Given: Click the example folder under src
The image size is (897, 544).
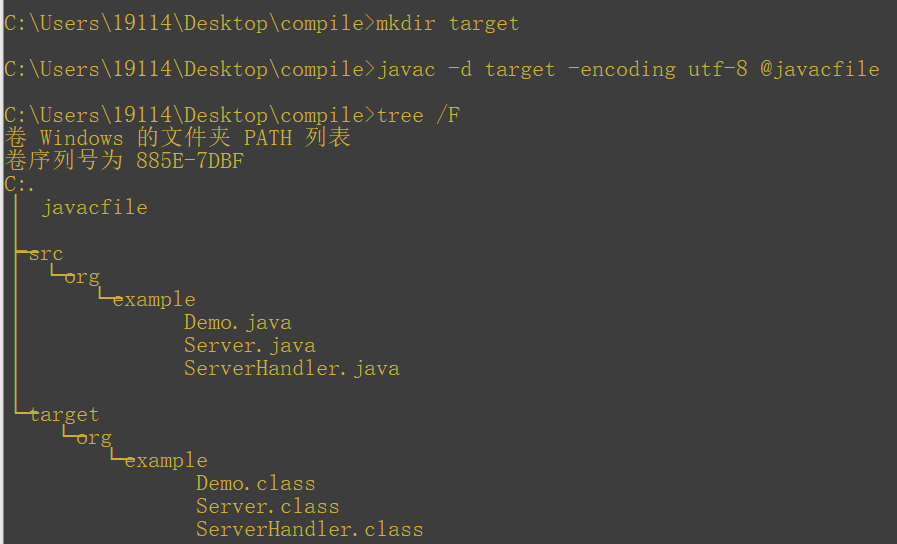Looking at the screenshot, I should coord(154,300).
